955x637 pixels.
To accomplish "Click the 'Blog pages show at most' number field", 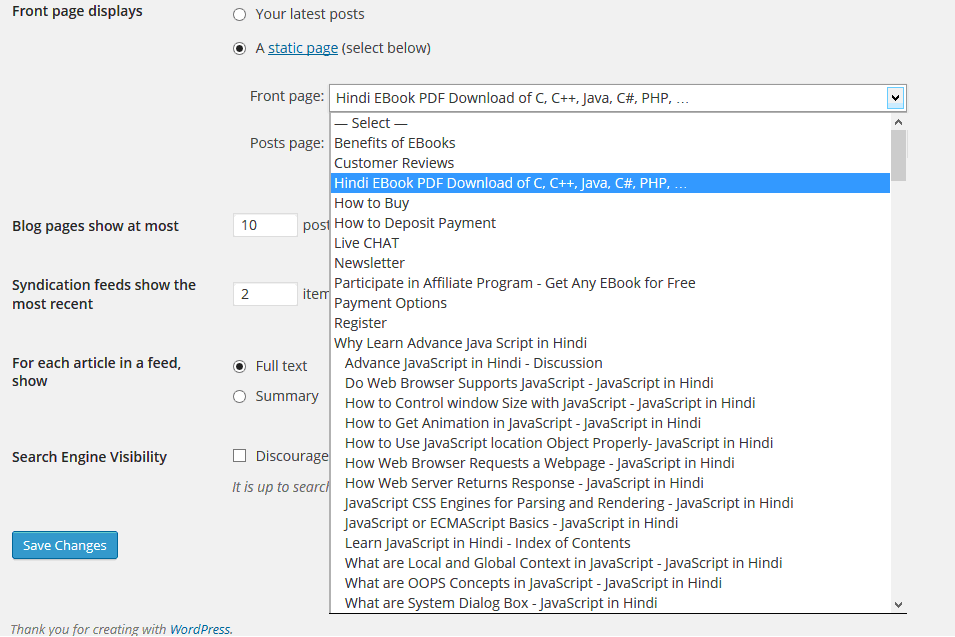I will (x=265, y=225).
